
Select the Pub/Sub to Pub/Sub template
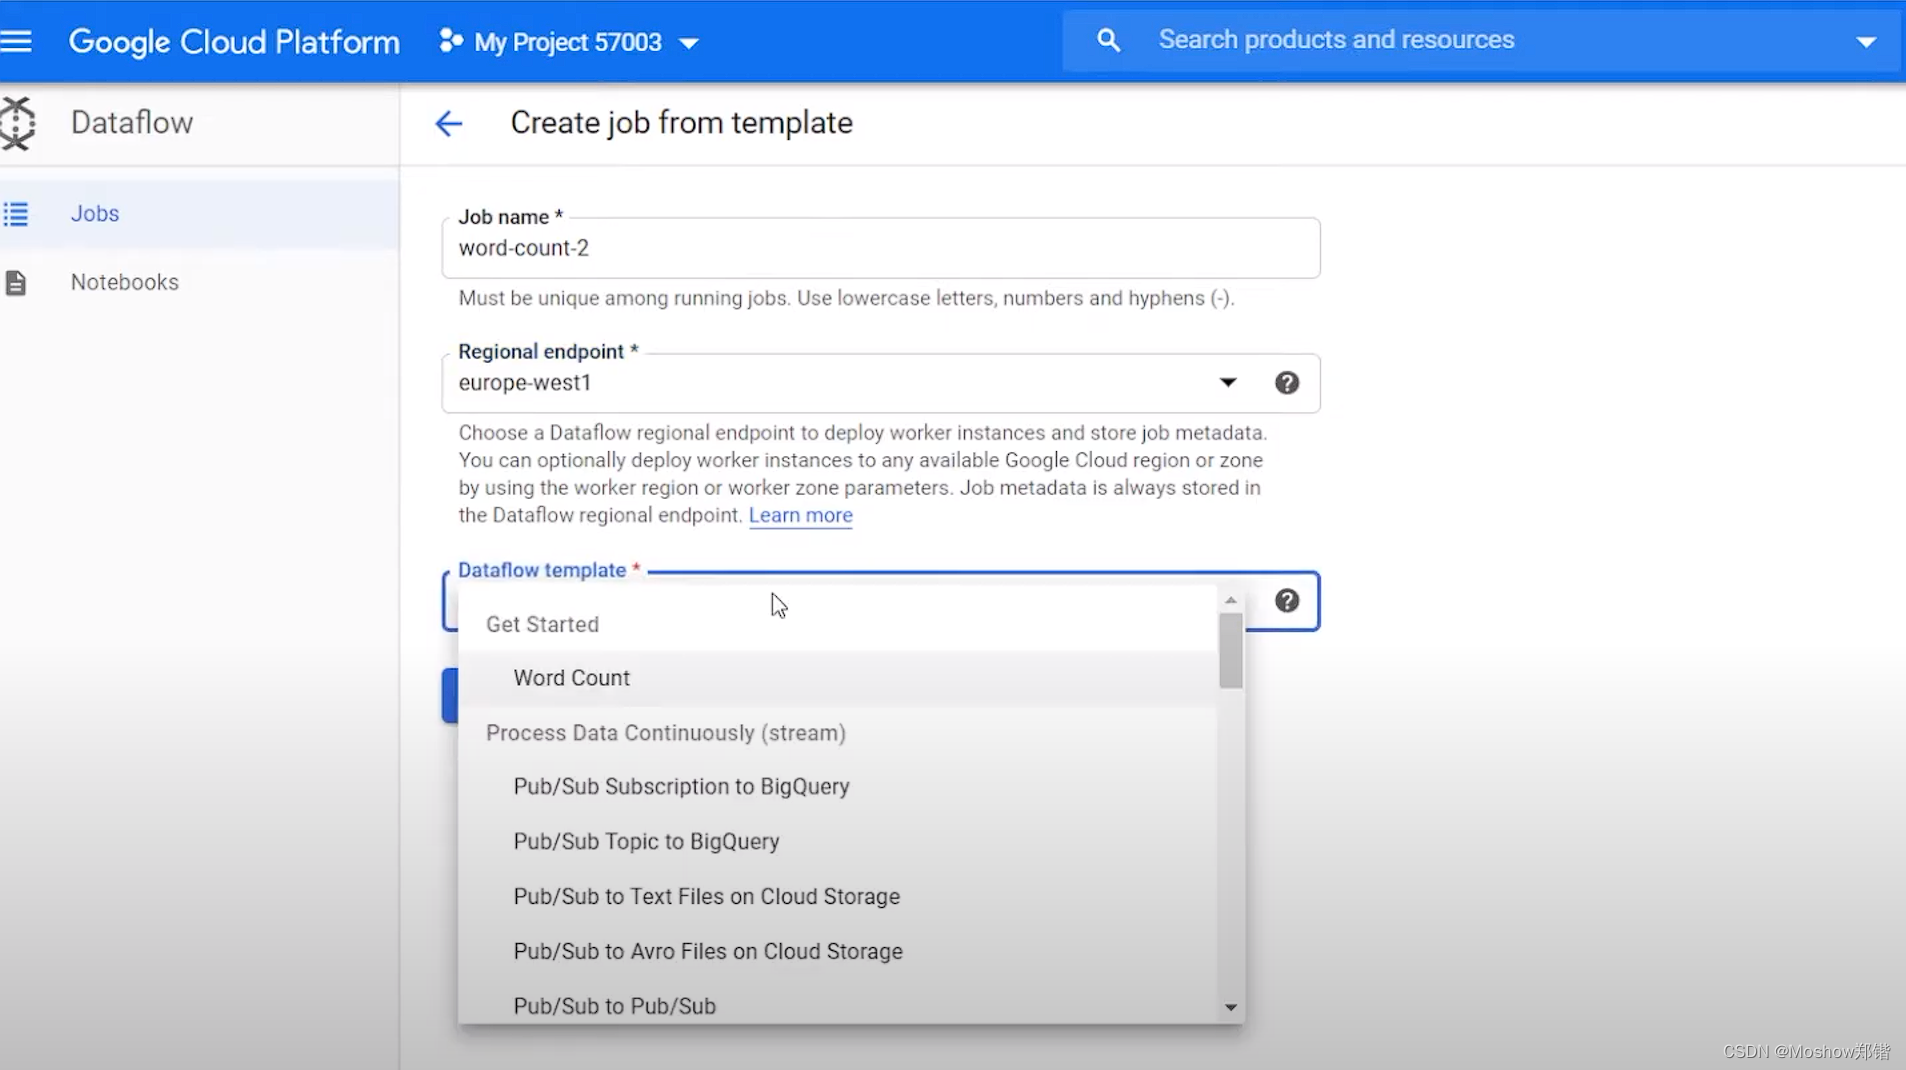(x=837, y=1006)
